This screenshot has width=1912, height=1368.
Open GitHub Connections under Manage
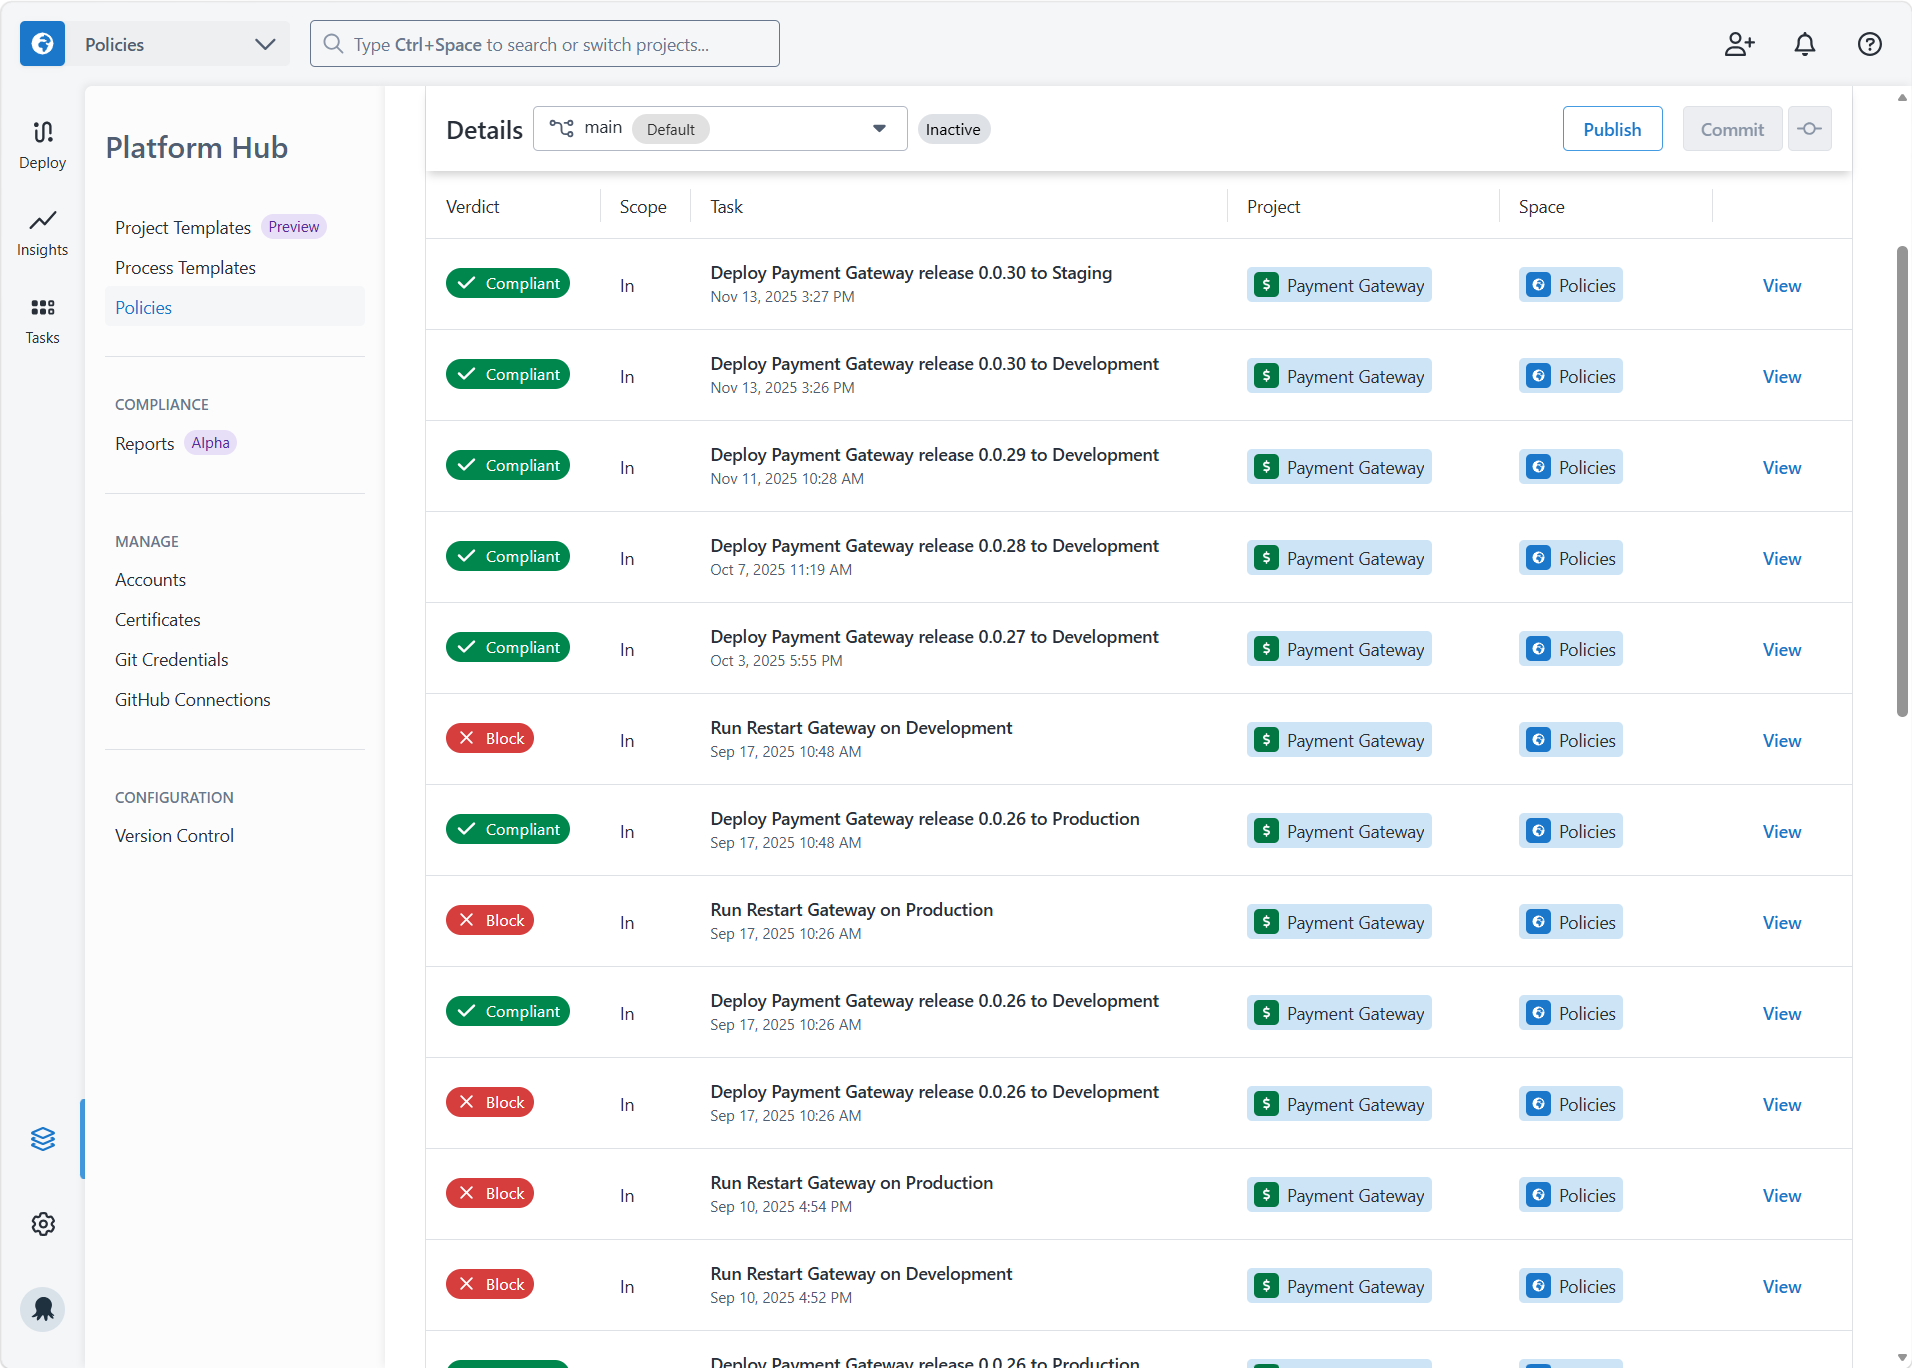point(192,700)
